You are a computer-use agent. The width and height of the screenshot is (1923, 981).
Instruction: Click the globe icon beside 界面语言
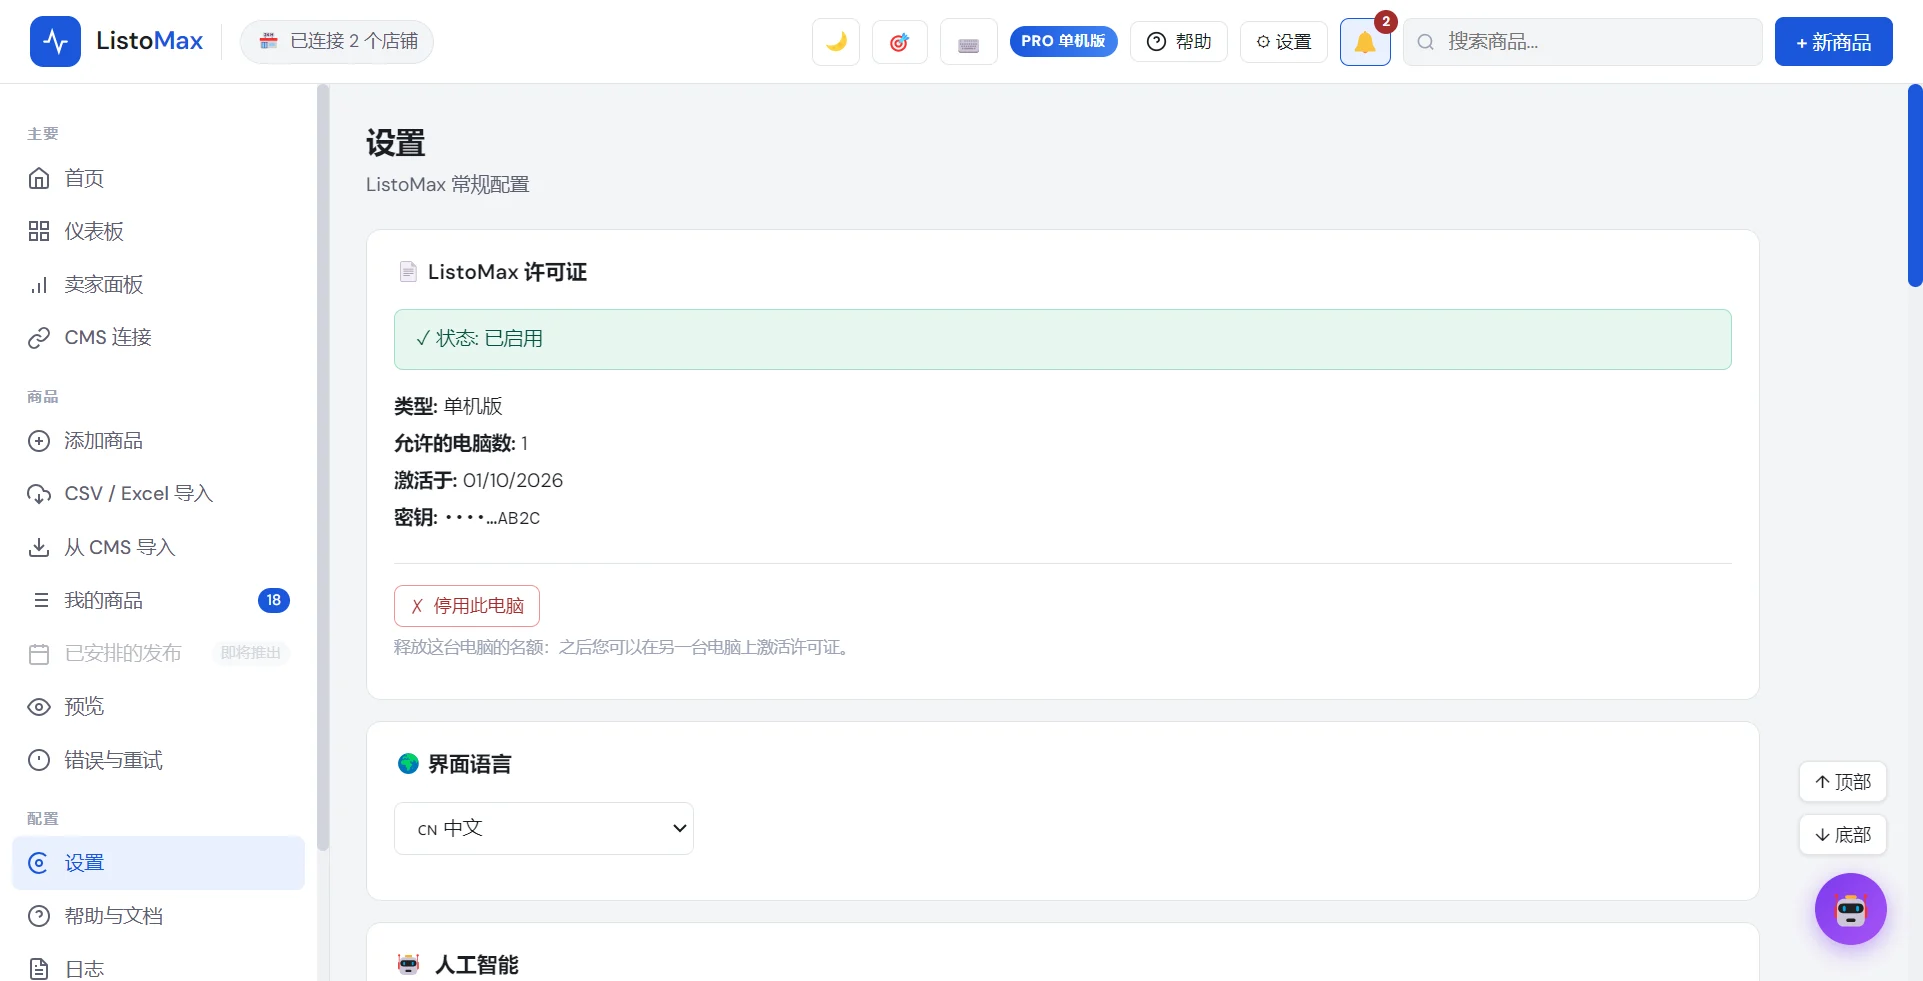pyautogui.click(x=408, y=764)
